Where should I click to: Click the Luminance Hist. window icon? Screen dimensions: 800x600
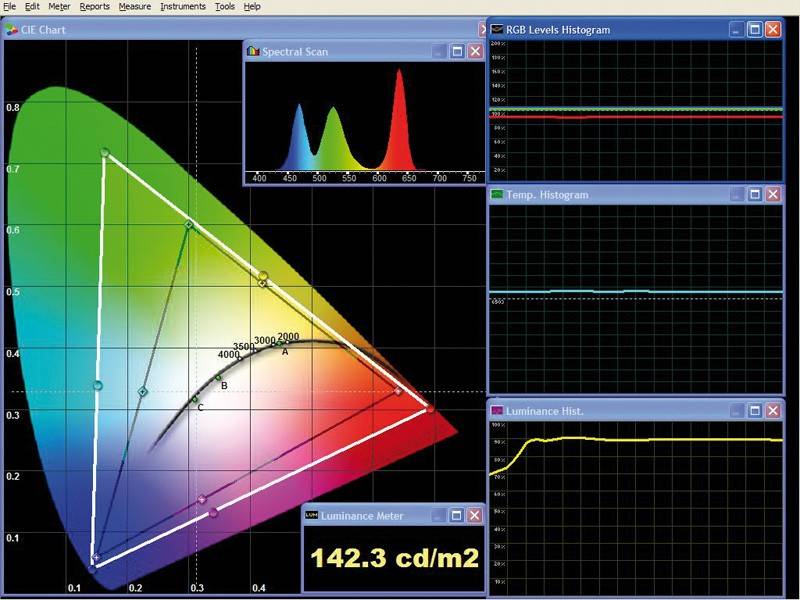coord(497,411)
